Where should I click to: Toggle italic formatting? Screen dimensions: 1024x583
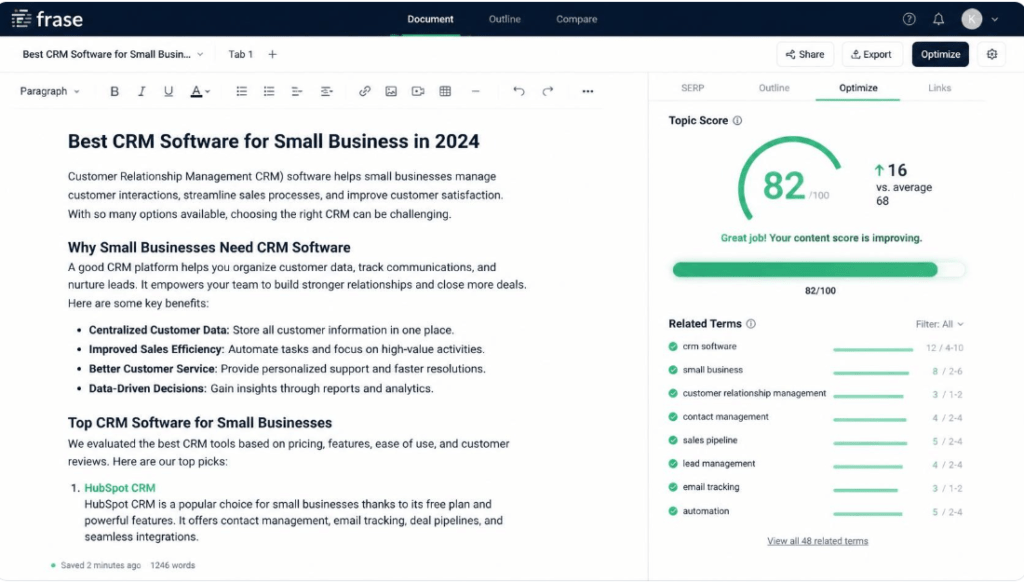click(x=141, y=91)
